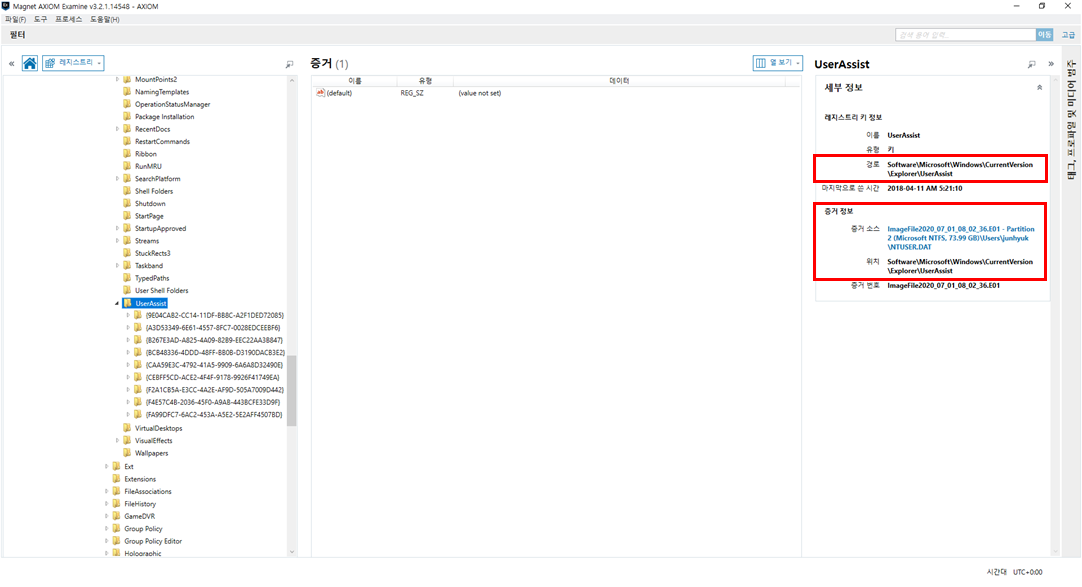Open the 도구 menu

click(41, 19)
